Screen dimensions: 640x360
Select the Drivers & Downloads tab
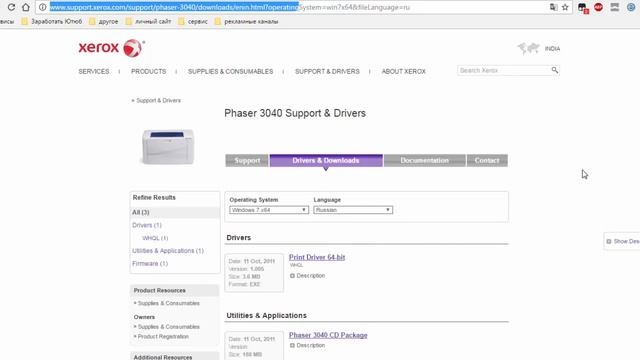pos(326,160)
